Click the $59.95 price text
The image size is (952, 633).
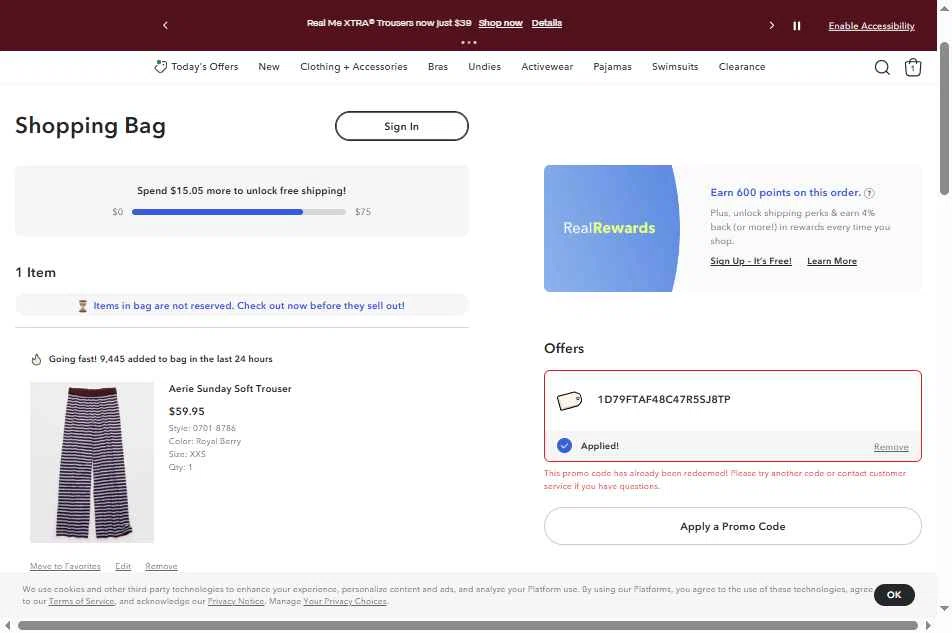pyautogui.click(x=186, y=411)
